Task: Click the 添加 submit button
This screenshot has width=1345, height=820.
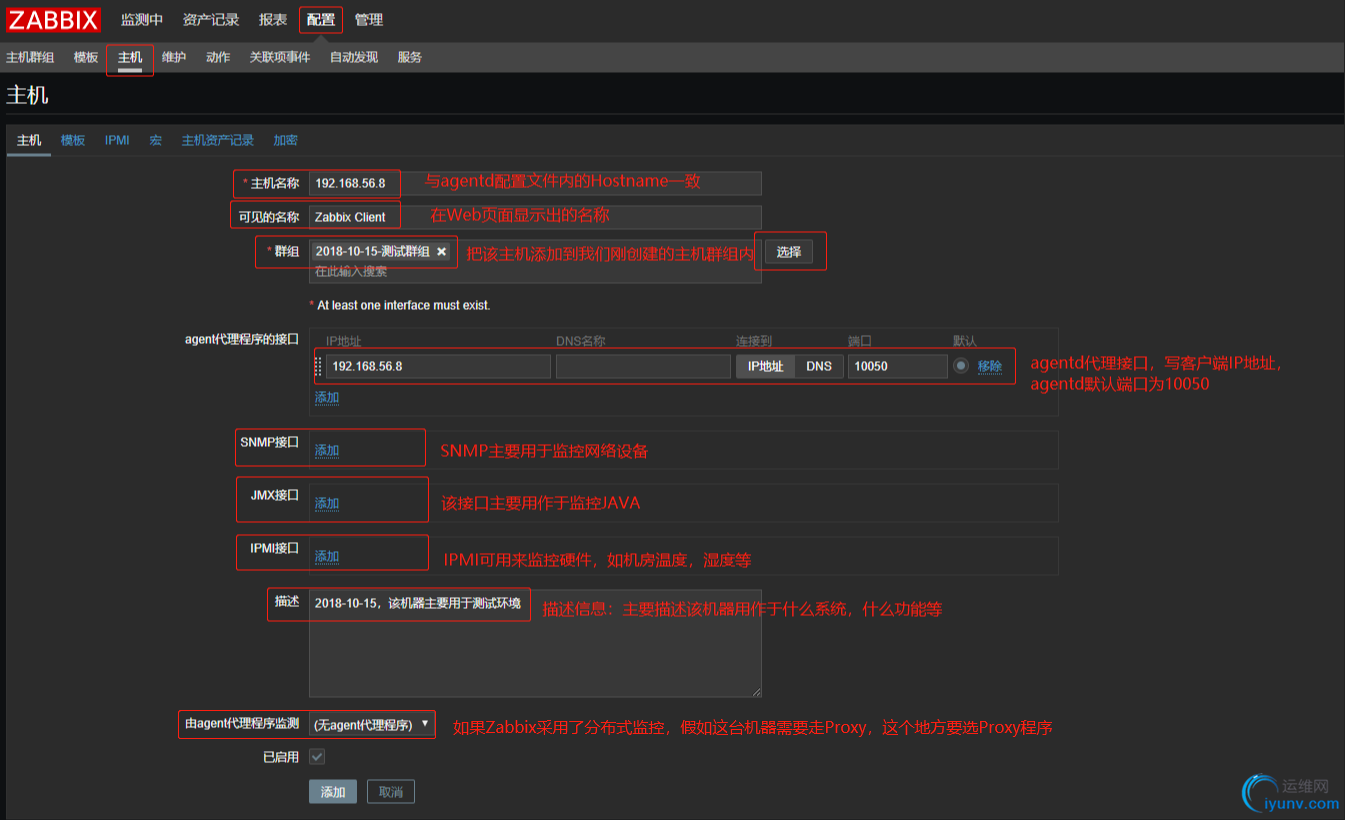Action: coord(332,792)
